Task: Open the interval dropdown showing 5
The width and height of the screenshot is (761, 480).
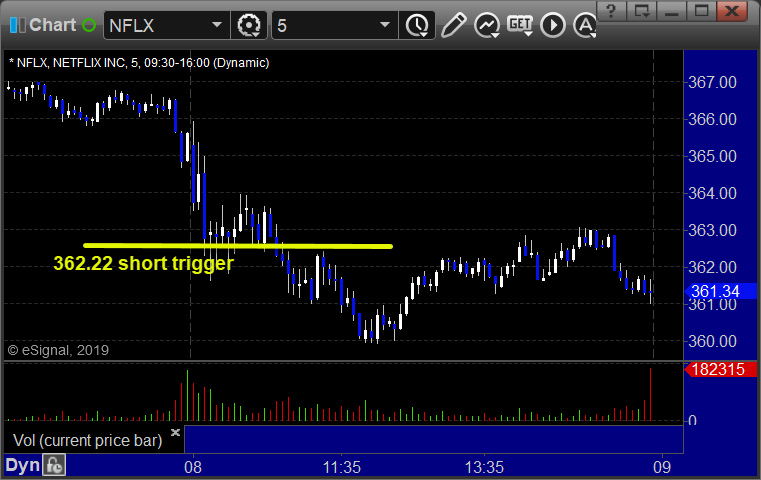Action: (334, 25)
